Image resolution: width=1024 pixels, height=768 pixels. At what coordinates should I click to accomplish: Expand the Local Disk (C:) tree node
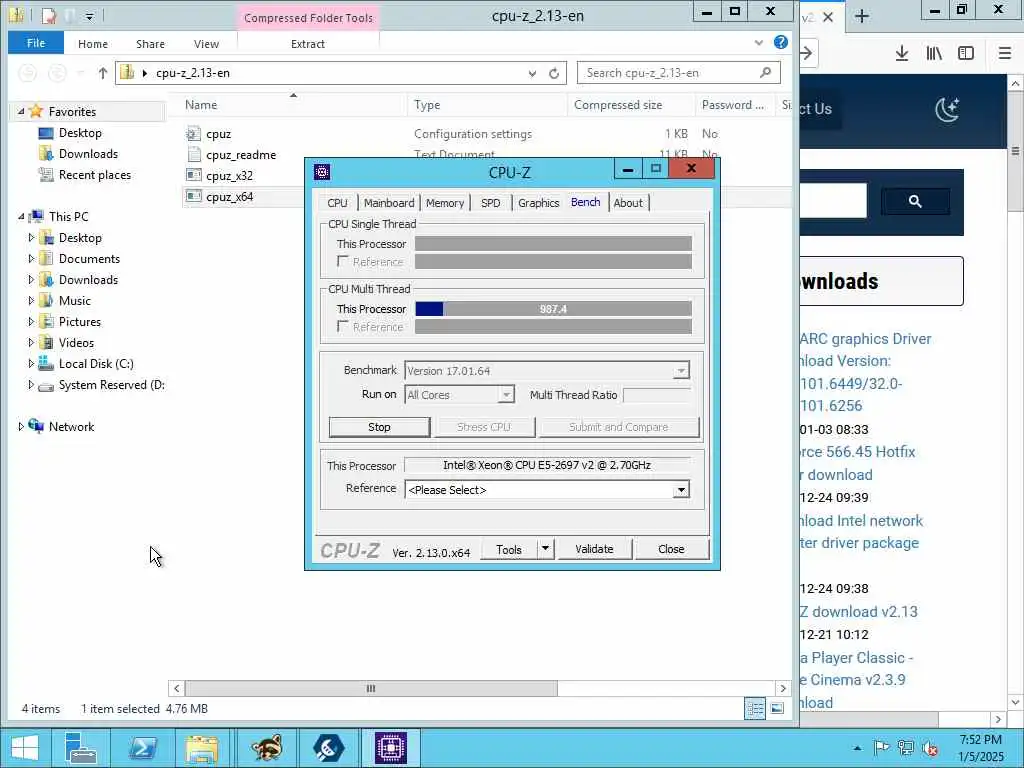click(x=31, y=364)
